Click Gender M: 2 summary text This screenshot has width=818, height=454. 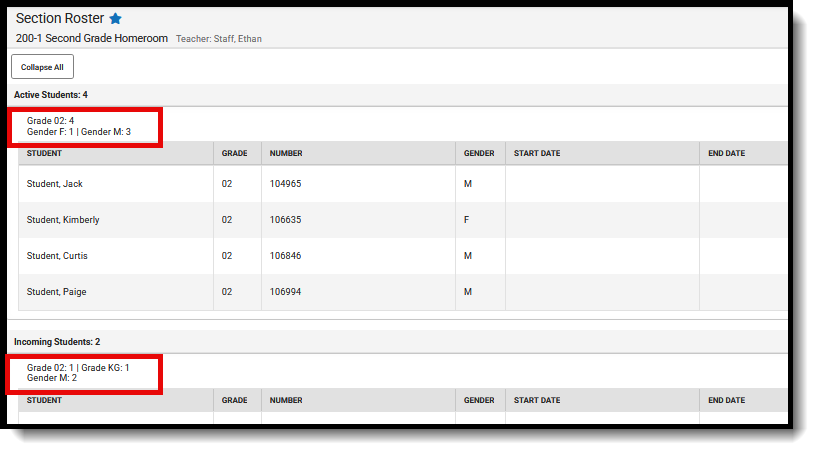52,378
